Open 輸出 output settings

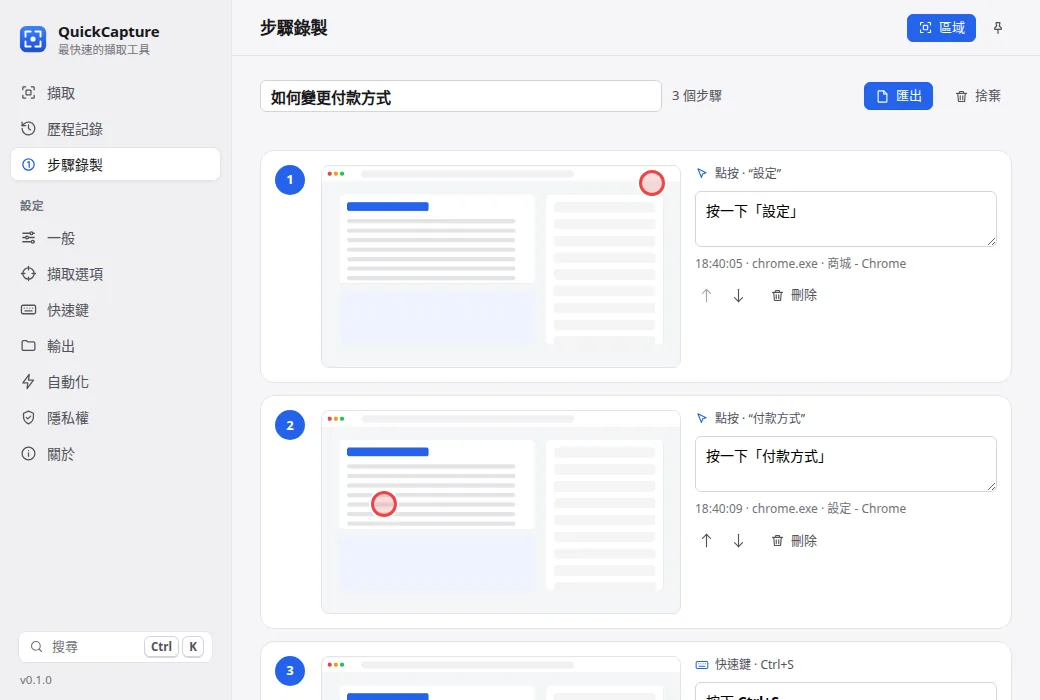click(x=115, y=346)
